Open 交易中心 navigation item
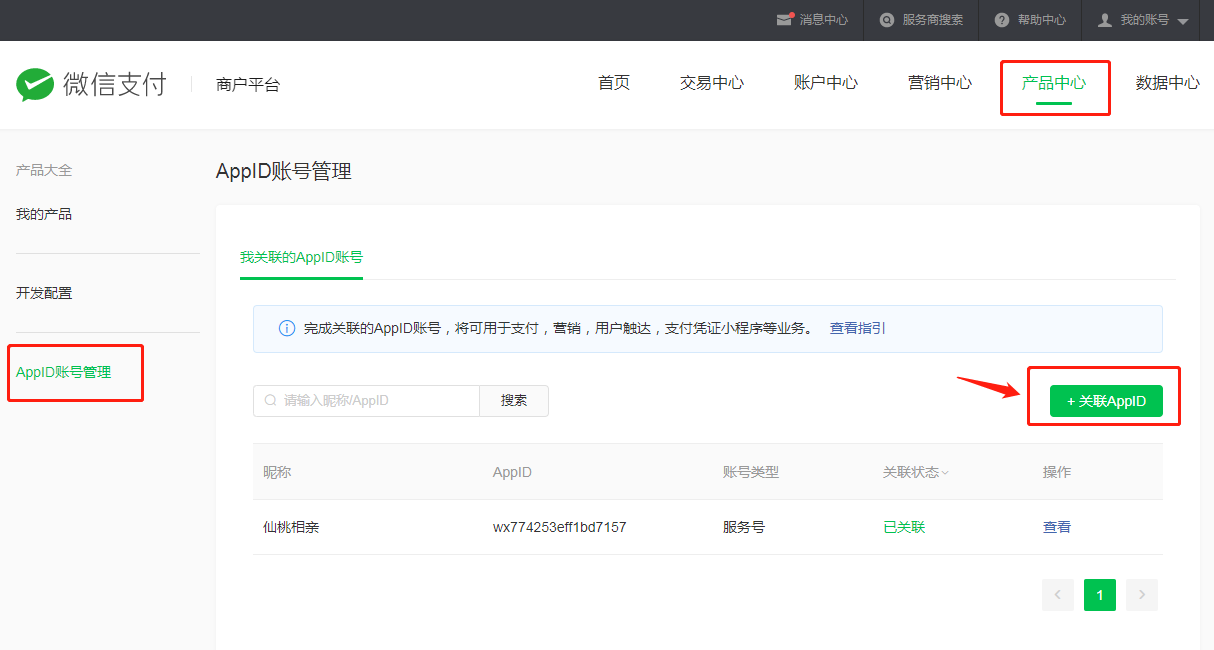The width and height of the screenshot is (1214, 650). click(x=712, y=83)
